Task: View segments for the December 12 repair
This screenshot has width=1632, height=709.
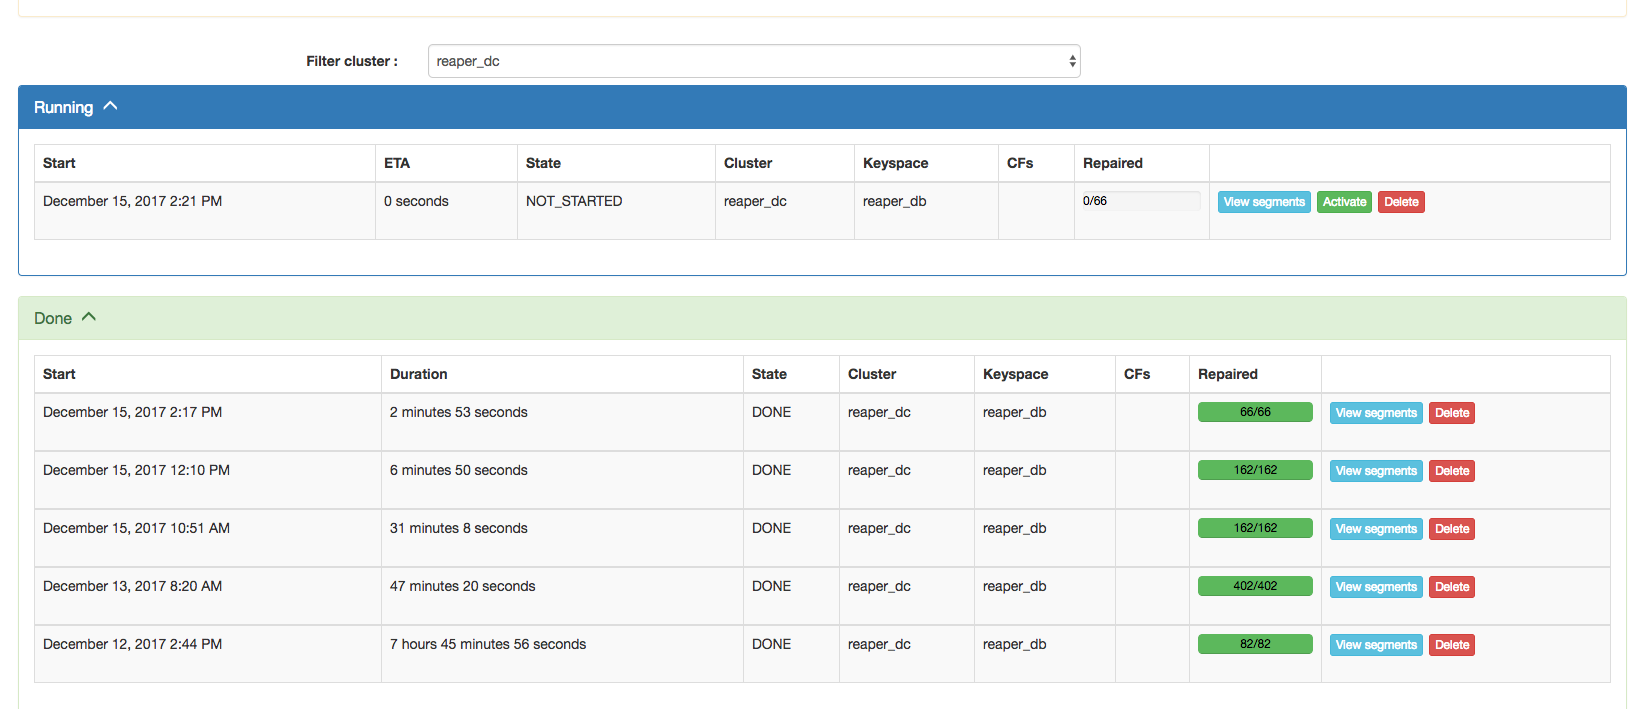Action: [1376, 645]
